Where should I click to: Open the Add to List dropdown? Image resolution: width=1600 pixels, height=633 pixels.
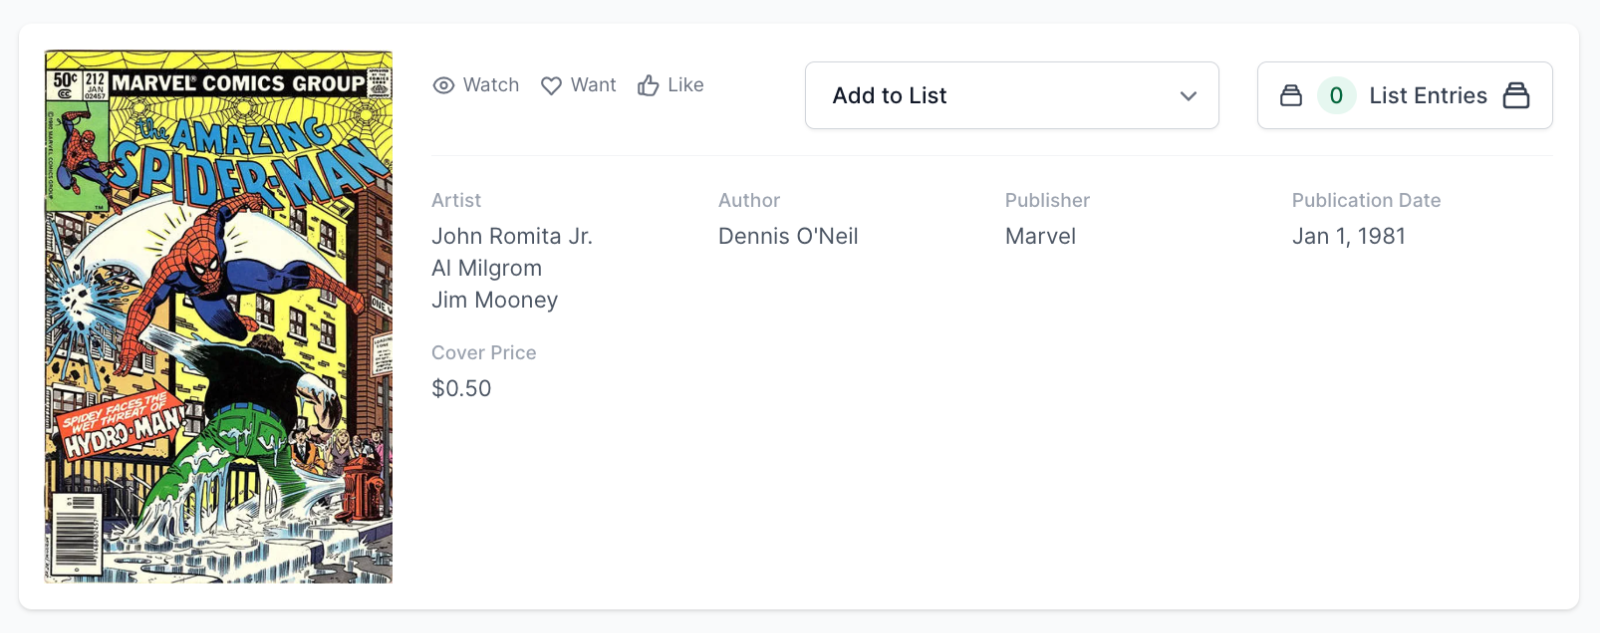click(1010, 96)
